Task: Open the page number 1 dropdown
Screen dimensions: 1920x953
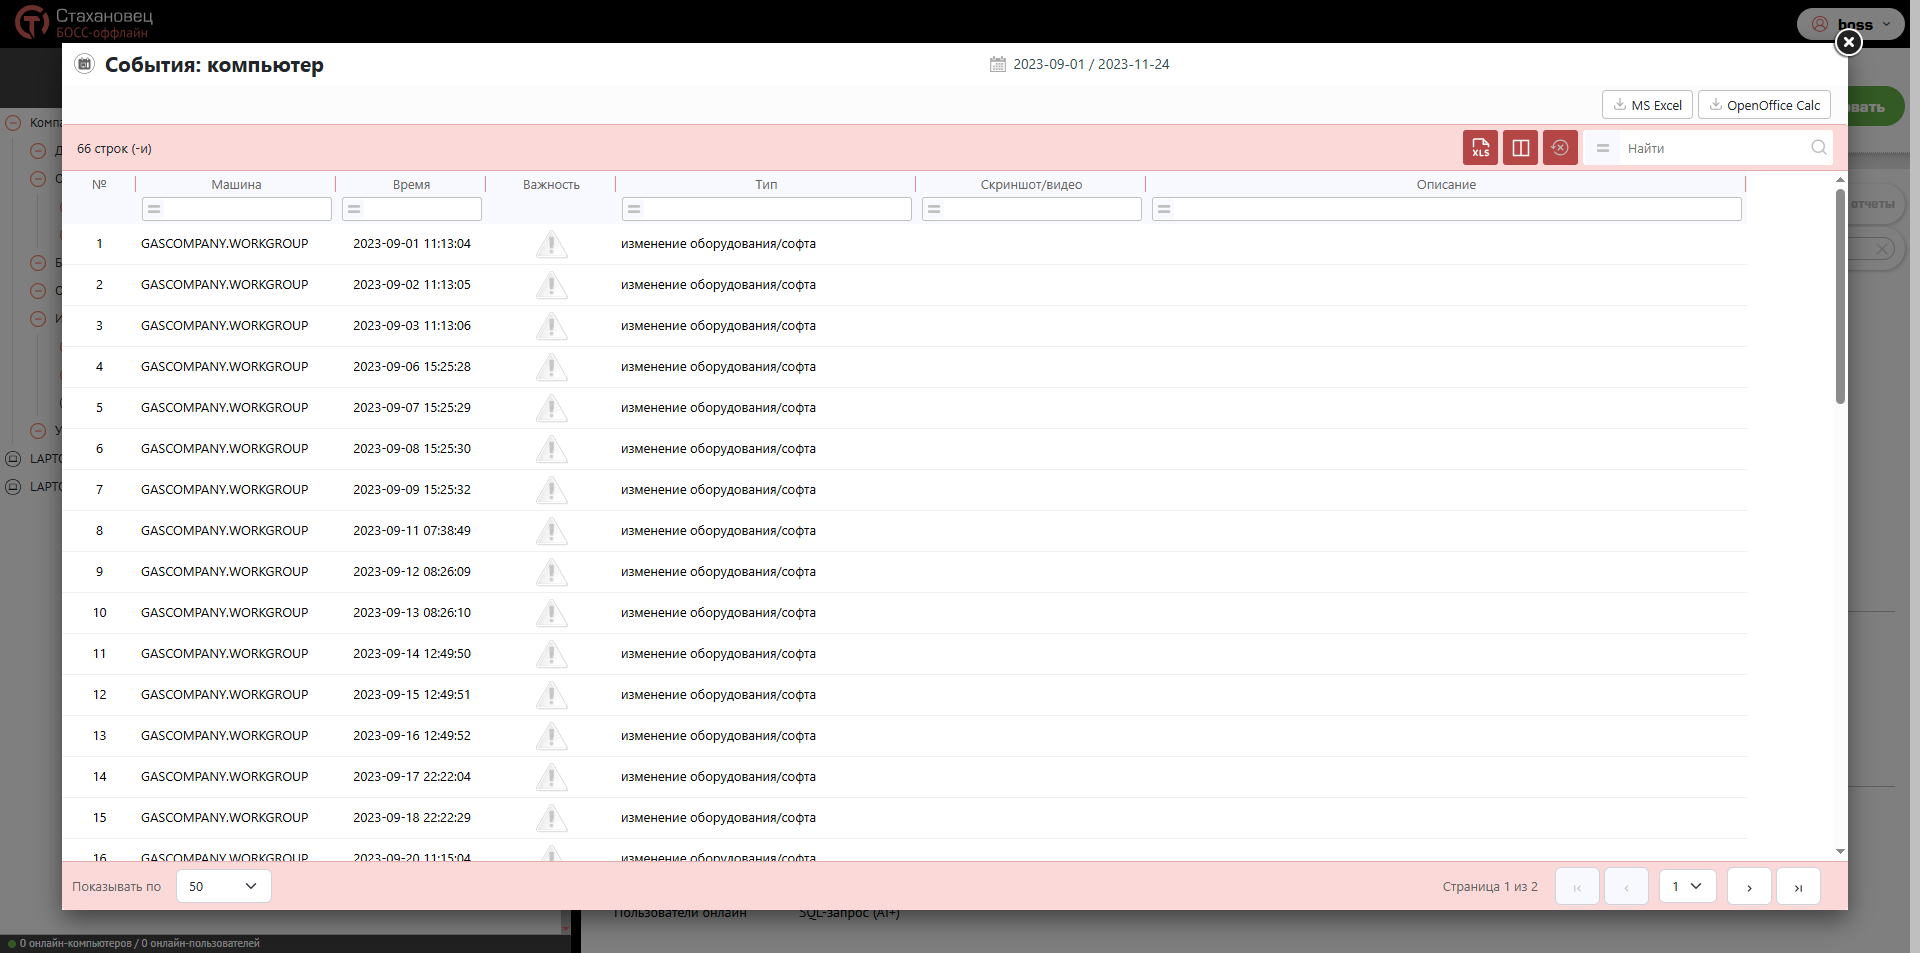Action: pyautogui.click(x=1687, y=886)
